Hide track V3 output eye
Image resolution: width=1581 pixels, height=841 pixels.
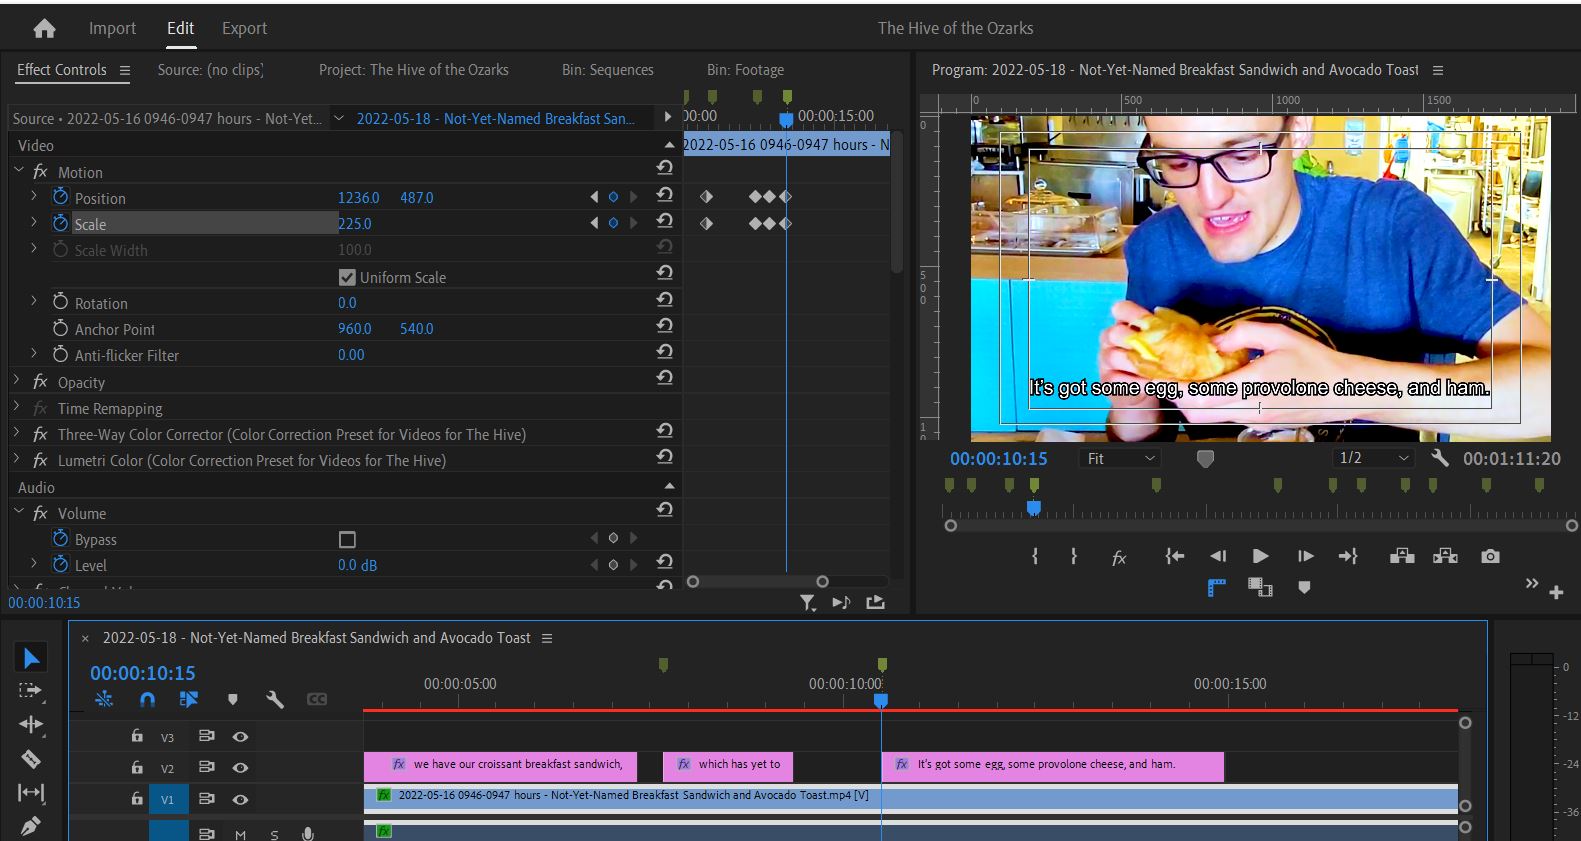click(x=240, y=736)
